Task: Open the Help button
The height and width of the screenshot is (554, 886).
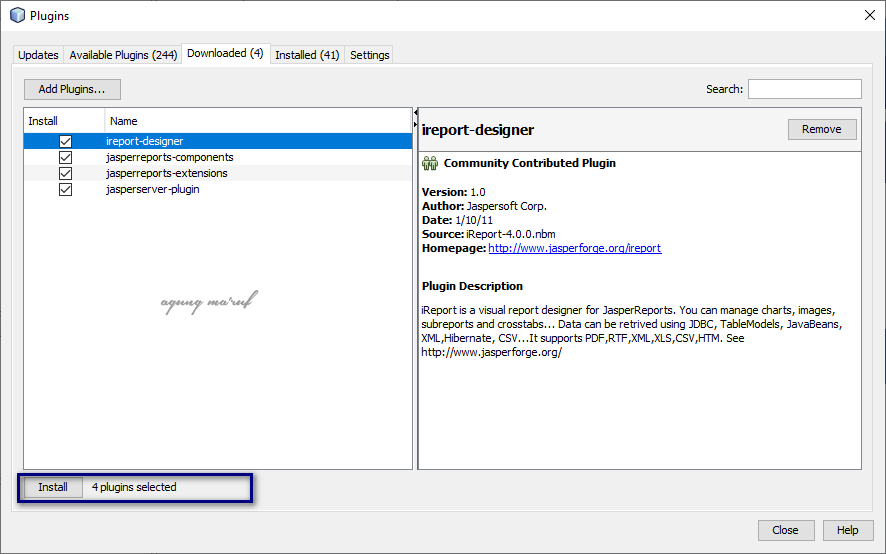Action: pyautogui.click(x=848, y=530)
